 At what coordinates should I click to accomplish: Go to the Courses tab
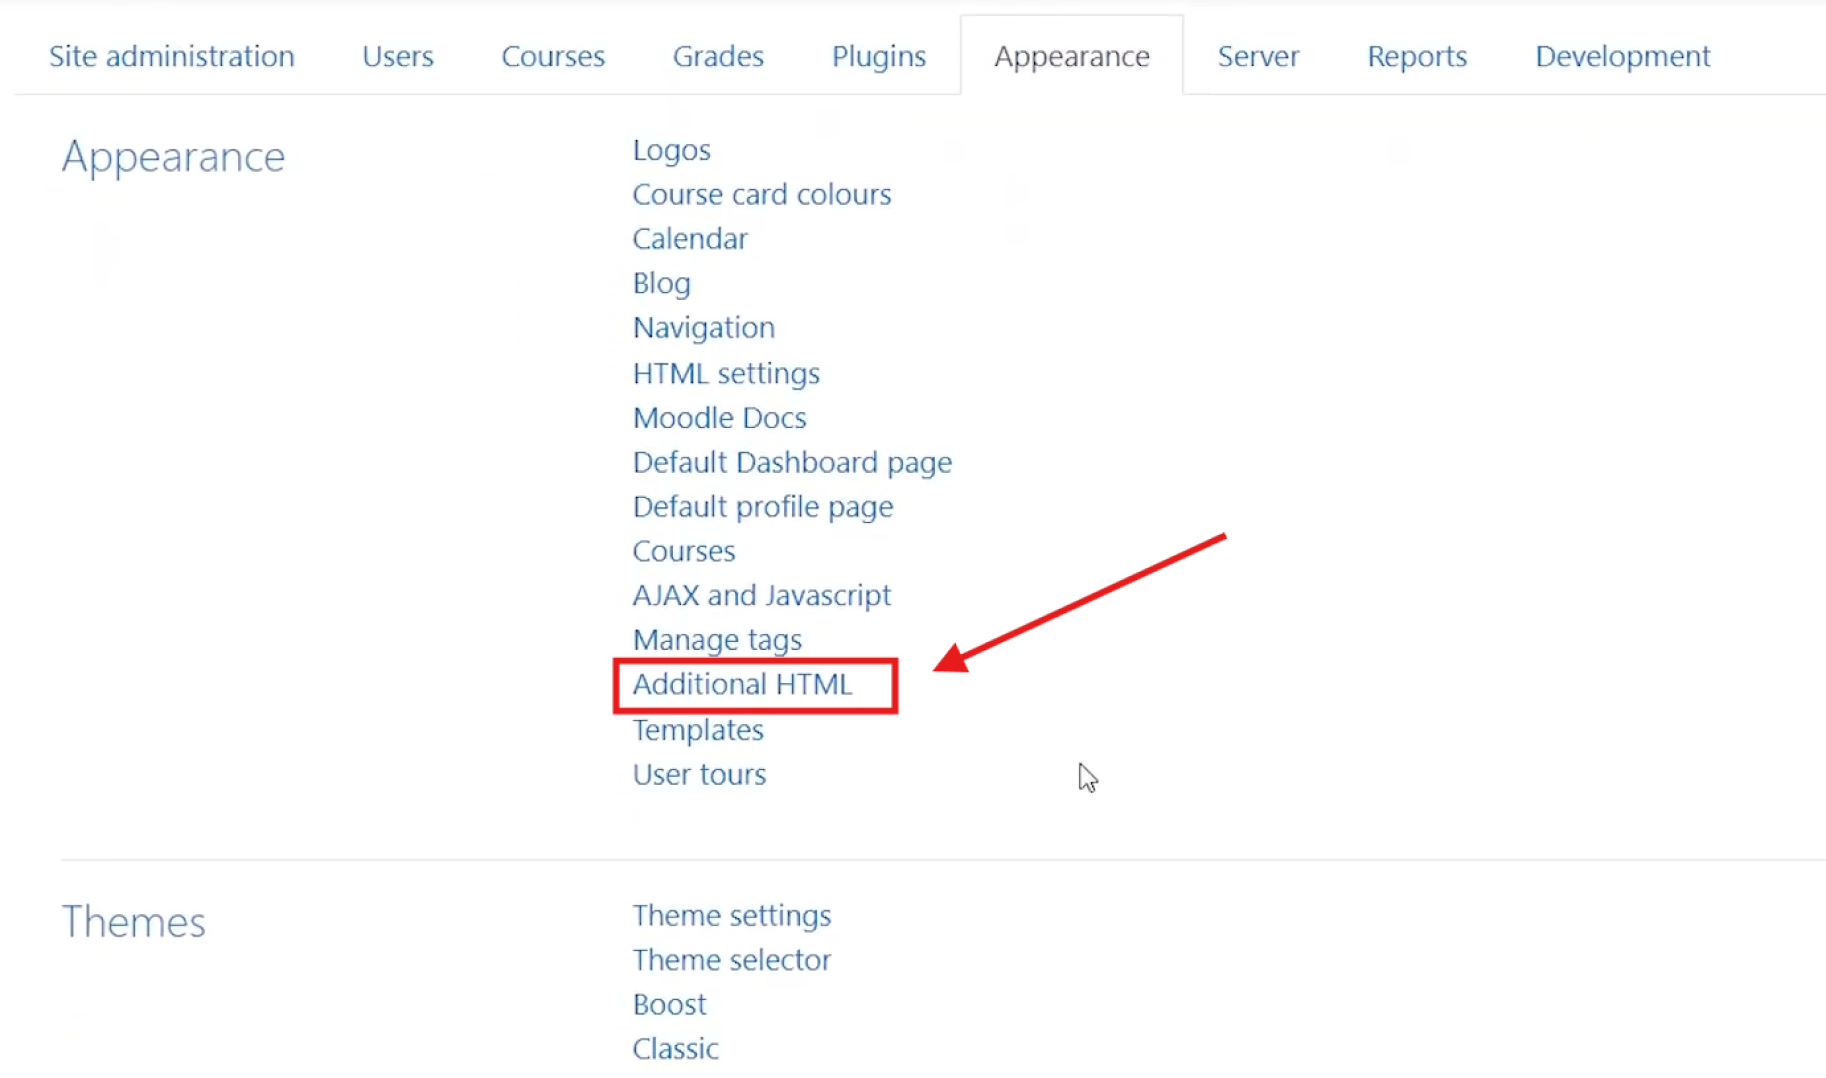(552, 56)
